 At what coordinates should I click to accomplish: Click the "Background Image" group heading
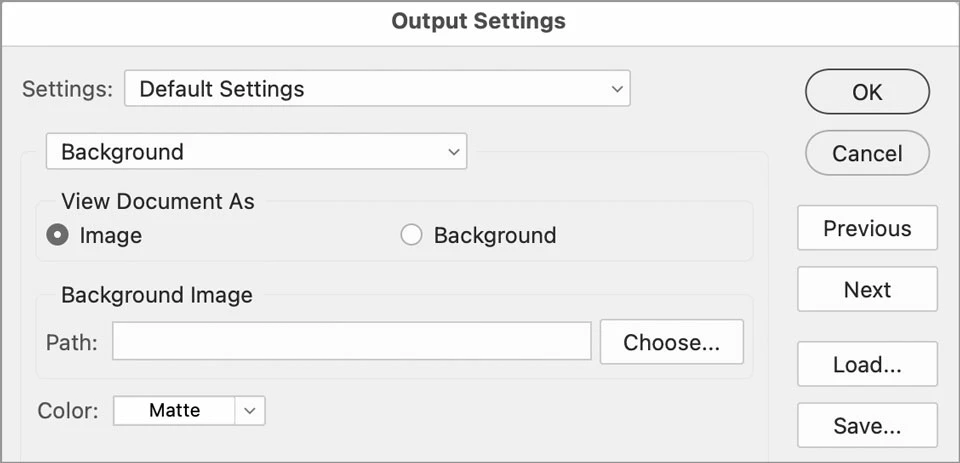pyautogui.click(x=157, y=295)
